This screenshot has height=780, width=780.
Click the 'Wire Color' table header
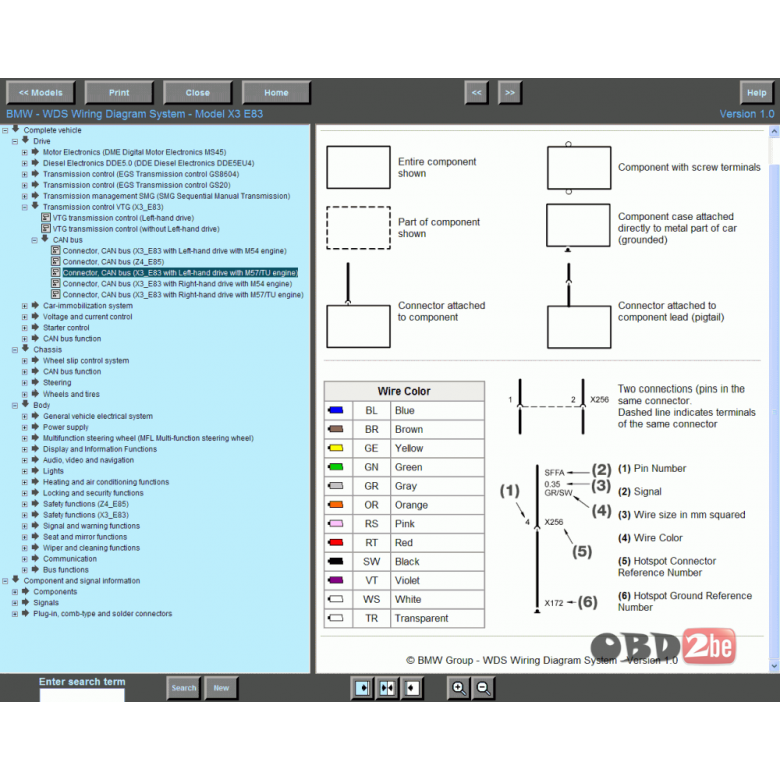(x=404, y=391)
